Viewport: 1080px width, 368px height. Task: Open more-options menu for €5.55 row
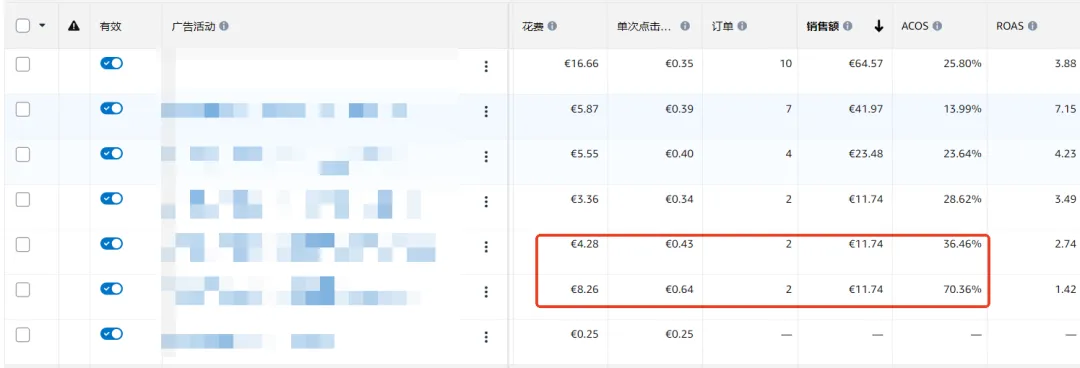point(486,156)
